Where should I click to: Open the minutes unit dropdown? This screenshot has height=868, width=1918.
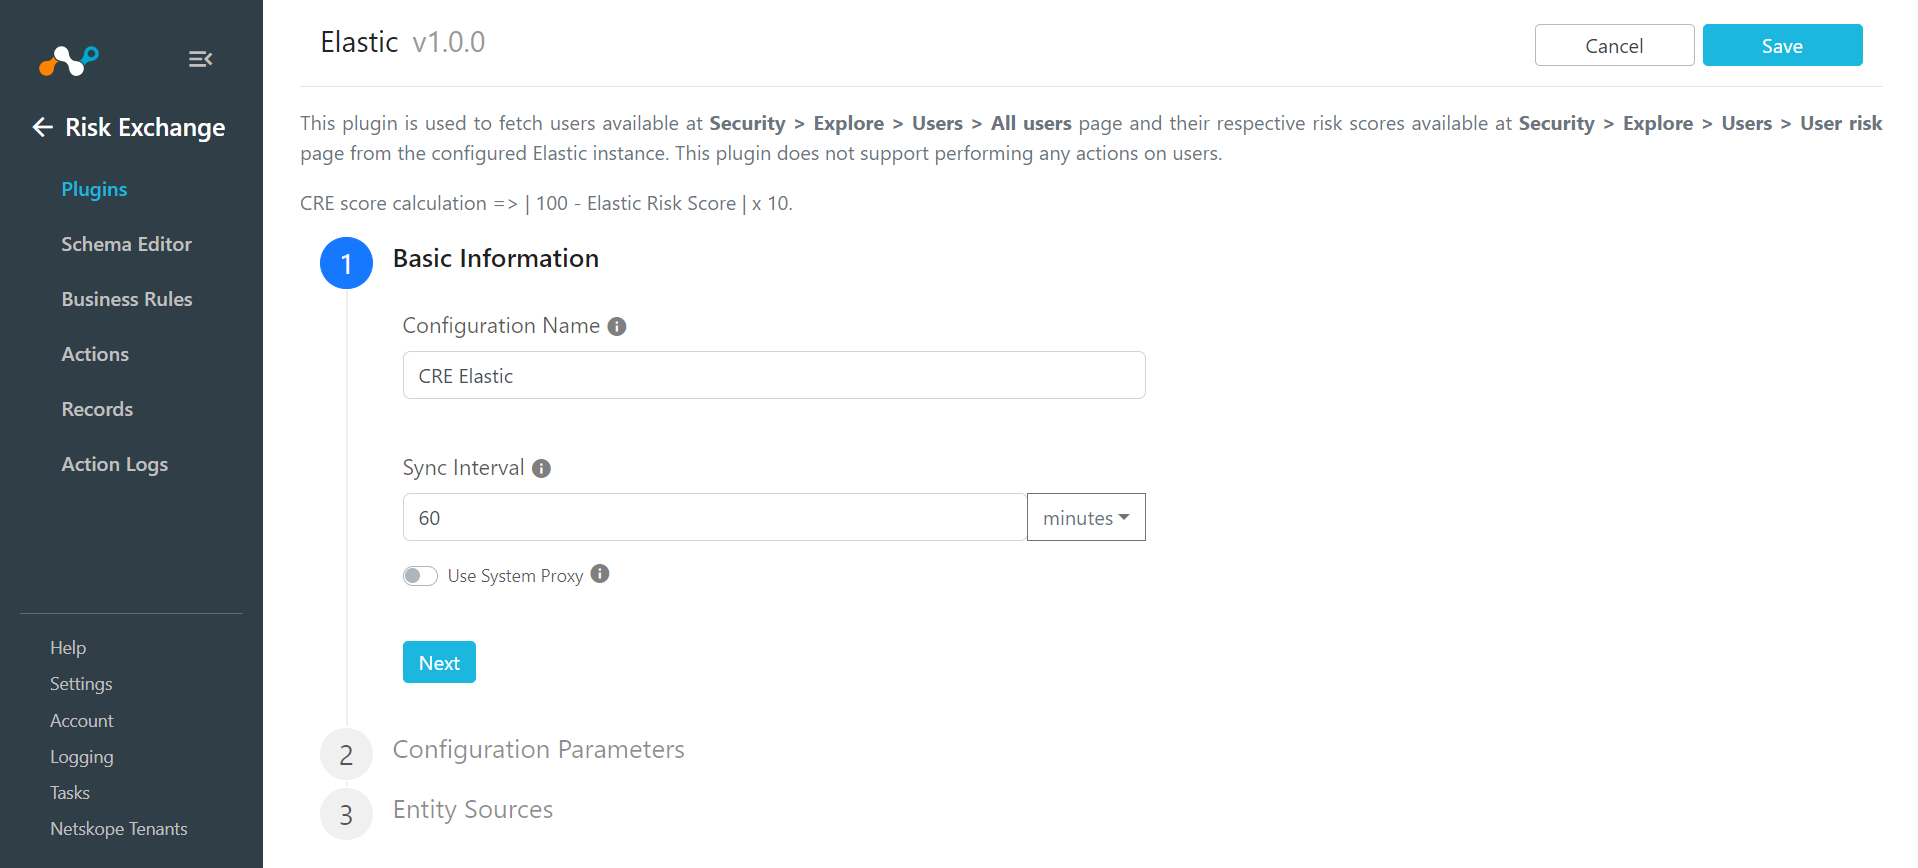pos(1086,517)
